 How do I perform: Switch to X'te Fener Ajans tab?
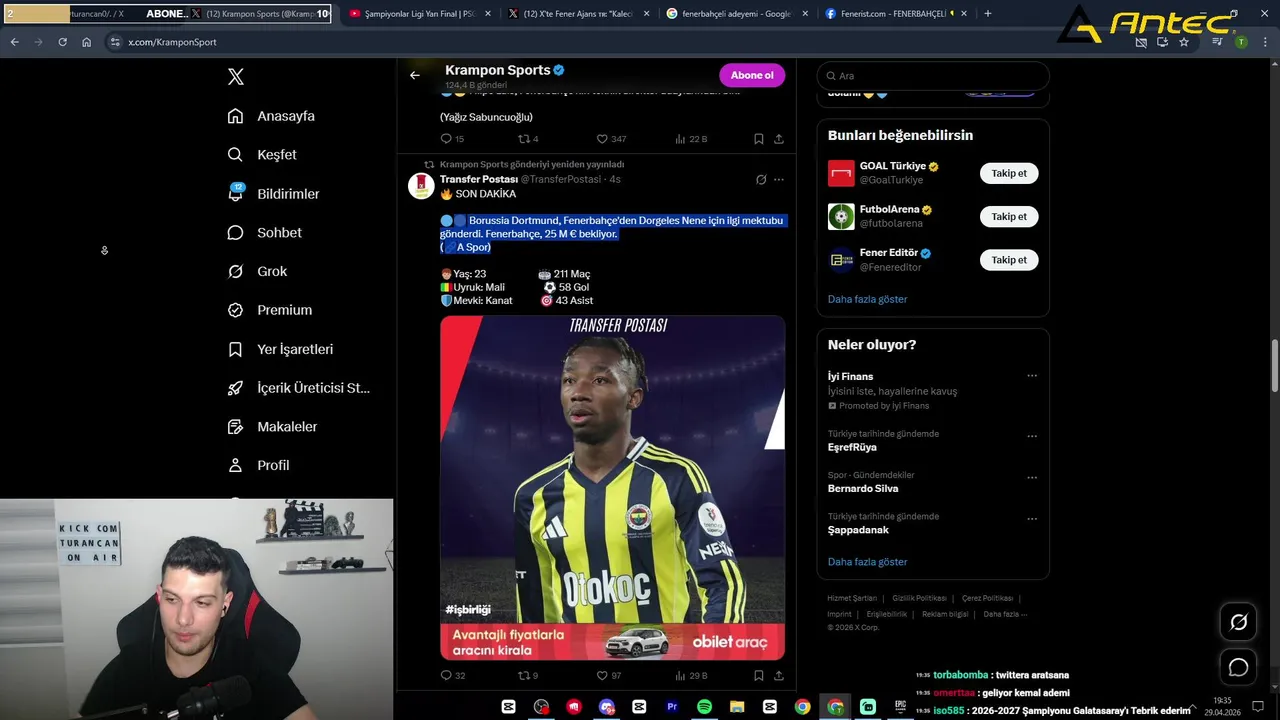pos(577,14)
